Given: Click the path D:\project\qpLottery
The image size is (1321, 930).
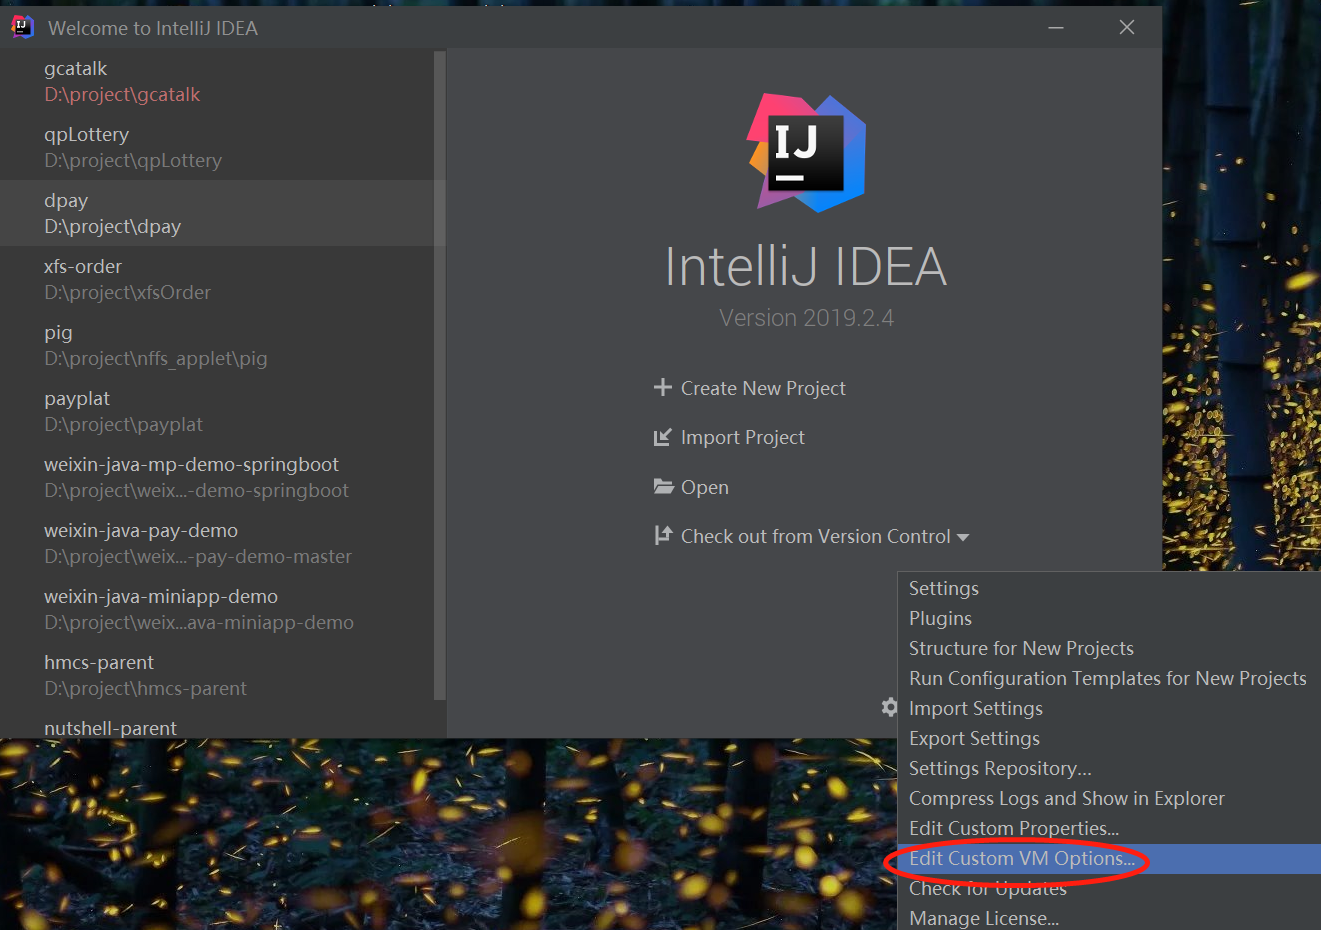Looking at the screenshot, I should coord(133,161).
